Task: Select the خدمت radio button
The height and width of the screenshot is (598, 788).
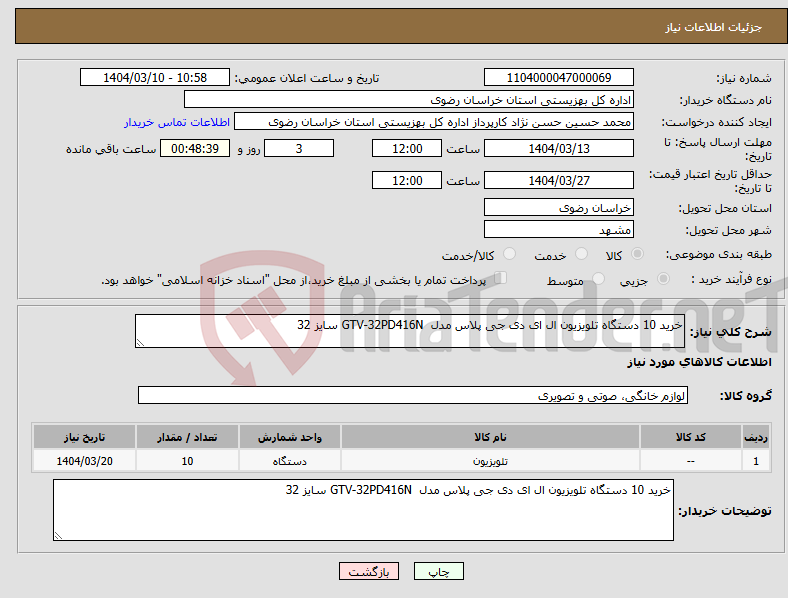Action: [x=581, y=254]
